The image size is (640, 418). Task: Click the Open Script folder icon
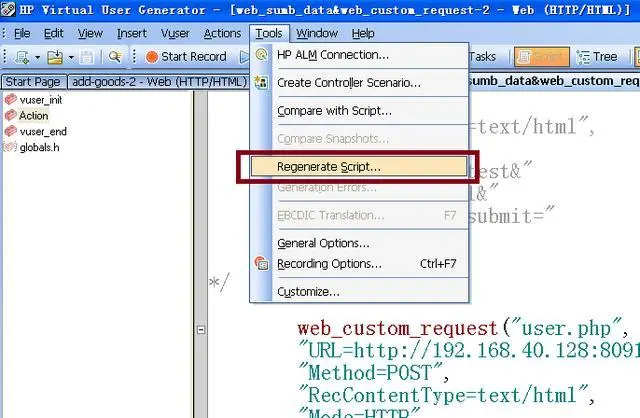(x=55, y=57)
